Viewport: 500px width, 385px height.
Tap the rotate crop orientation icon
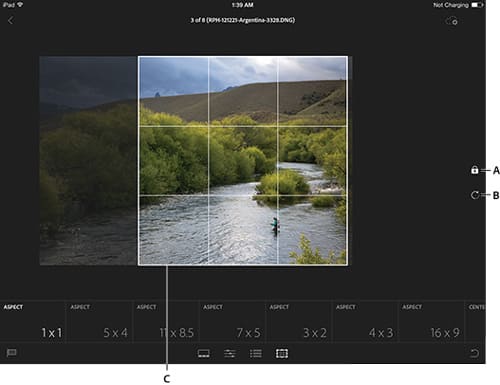click(x=475, y=195)
